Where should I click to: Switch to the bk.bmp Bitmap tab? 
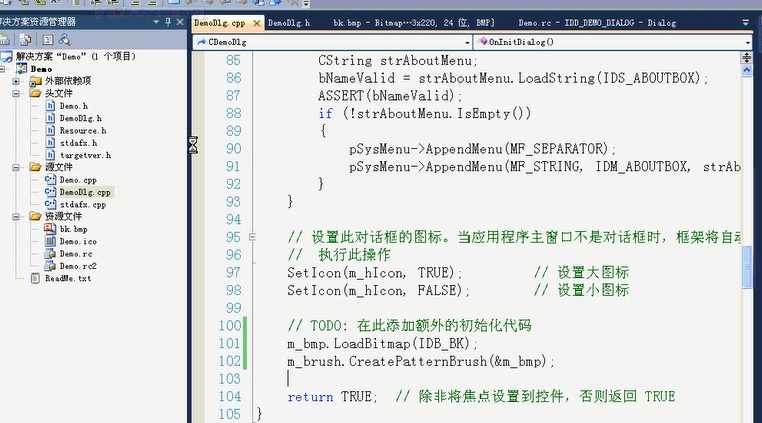point(414,23)
